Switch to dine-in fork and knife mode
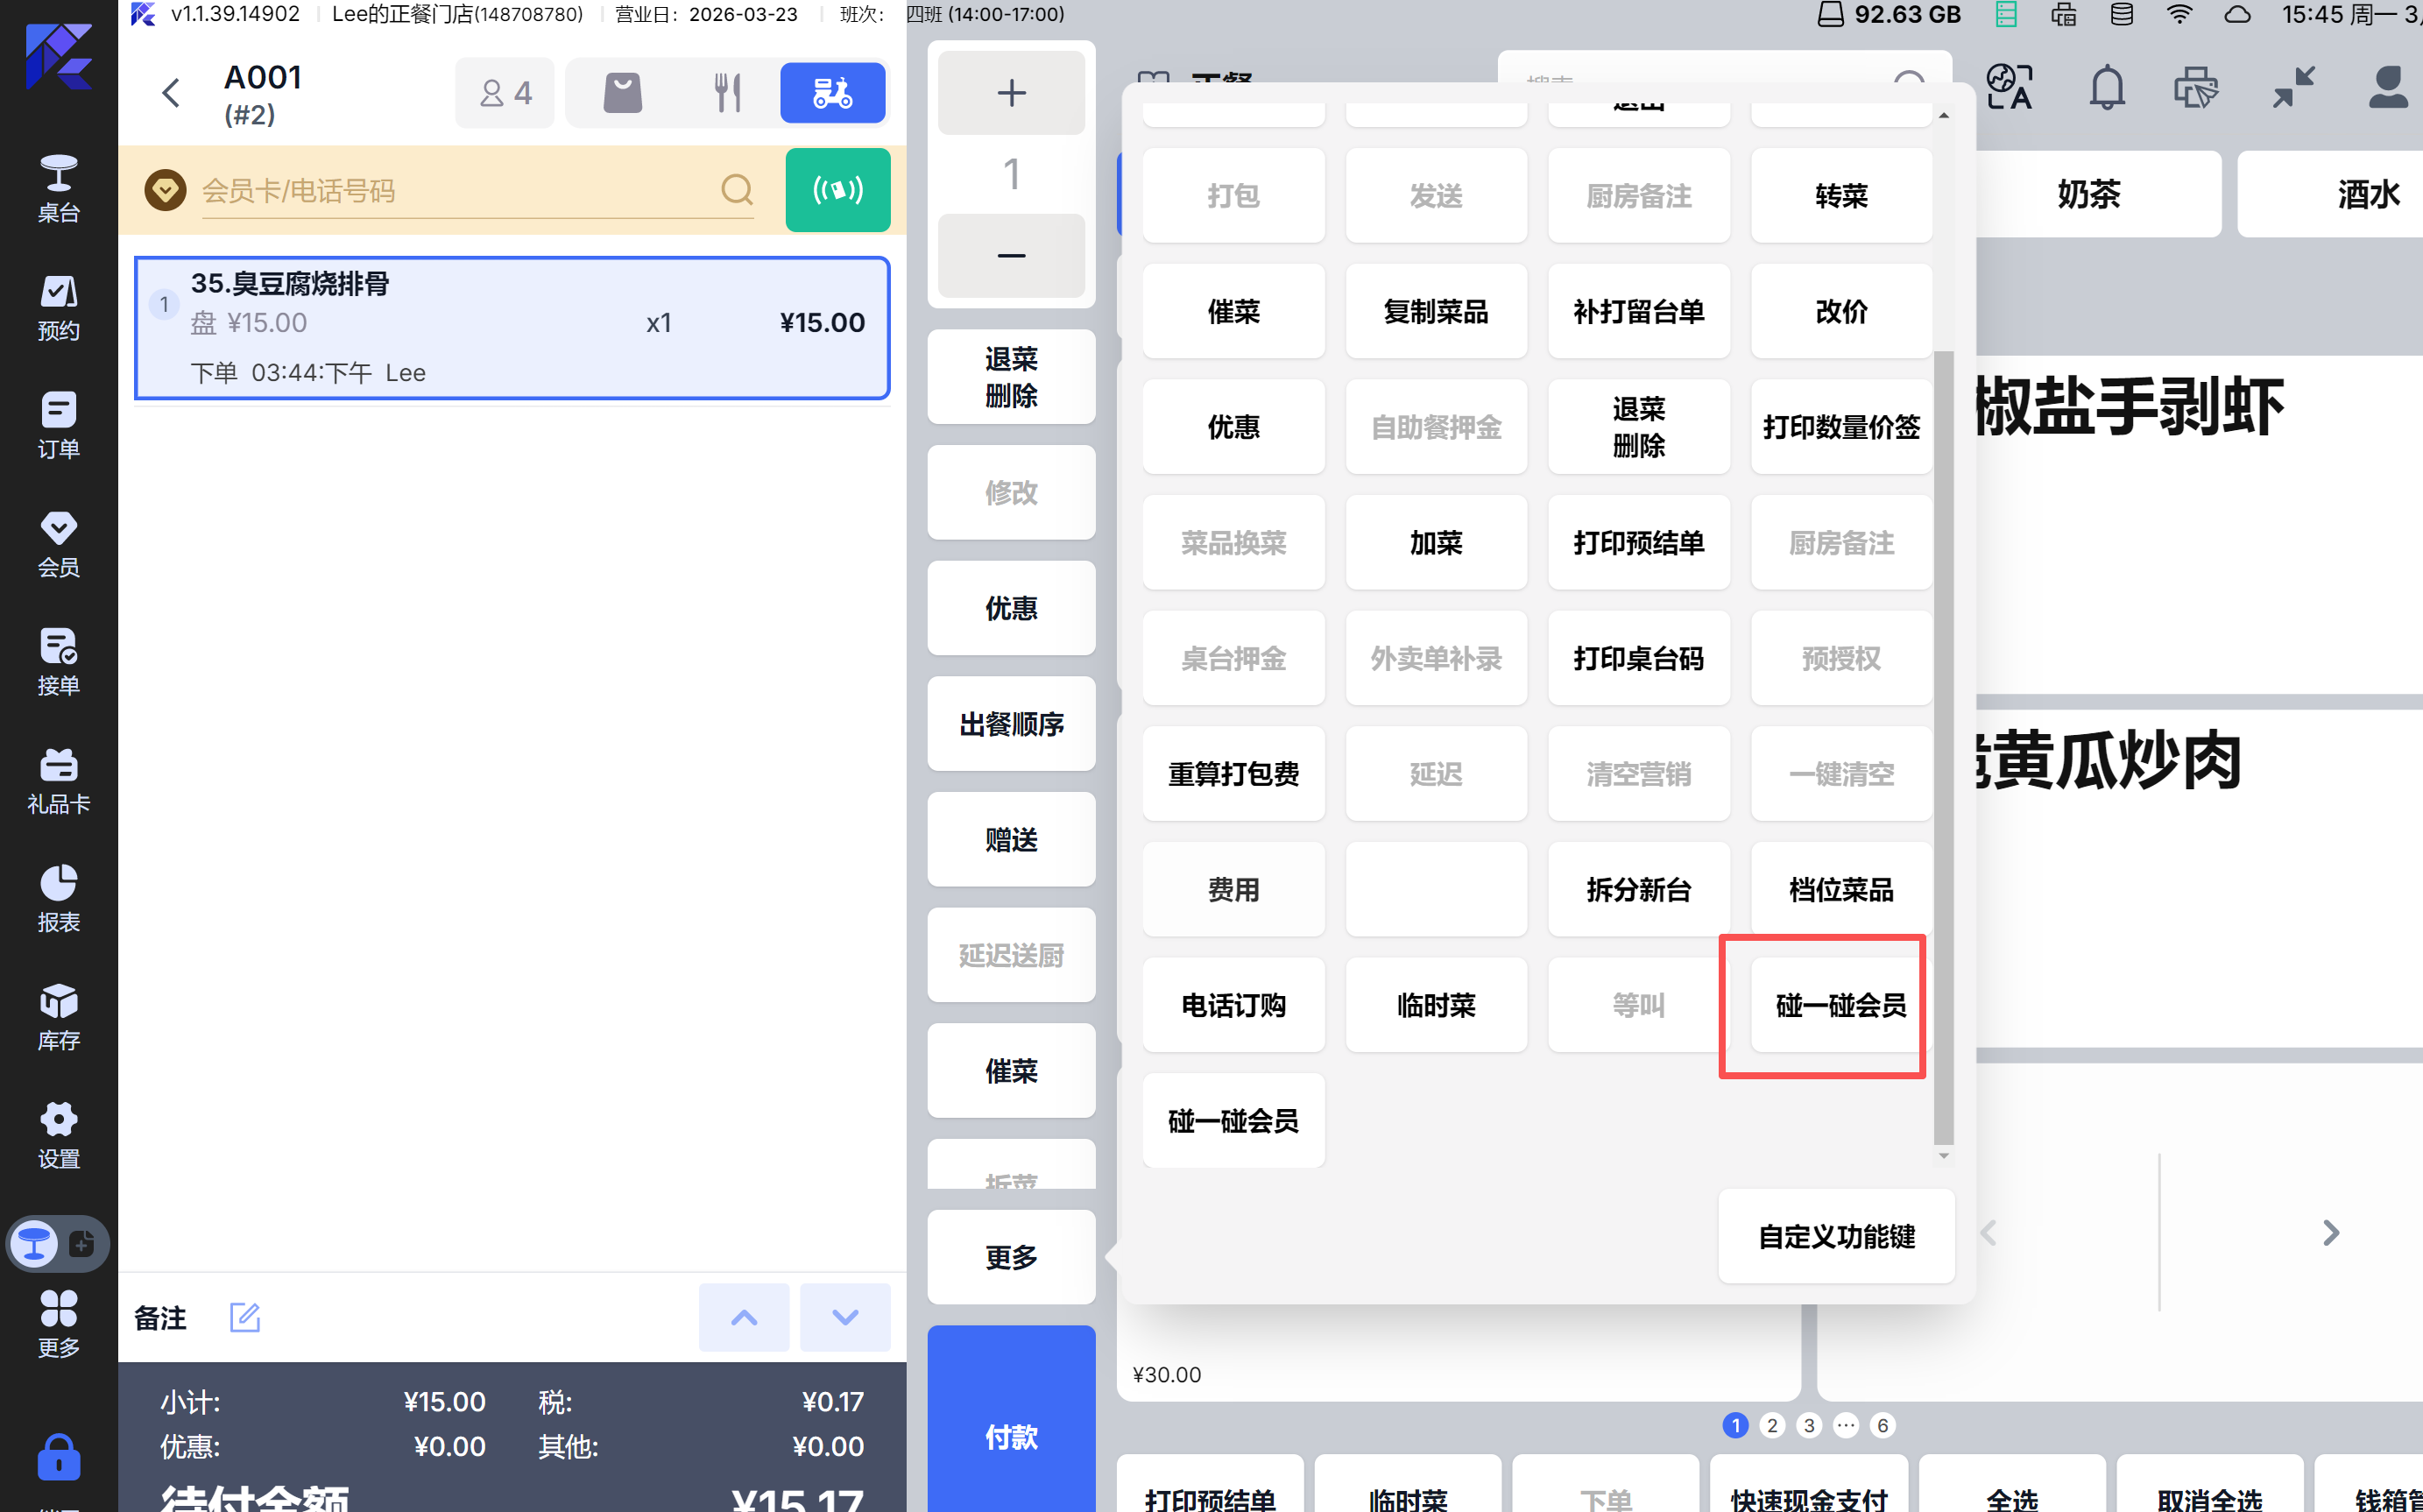Image resolution: width=2423 pixels, height=1512 pixels. [727, 93]
